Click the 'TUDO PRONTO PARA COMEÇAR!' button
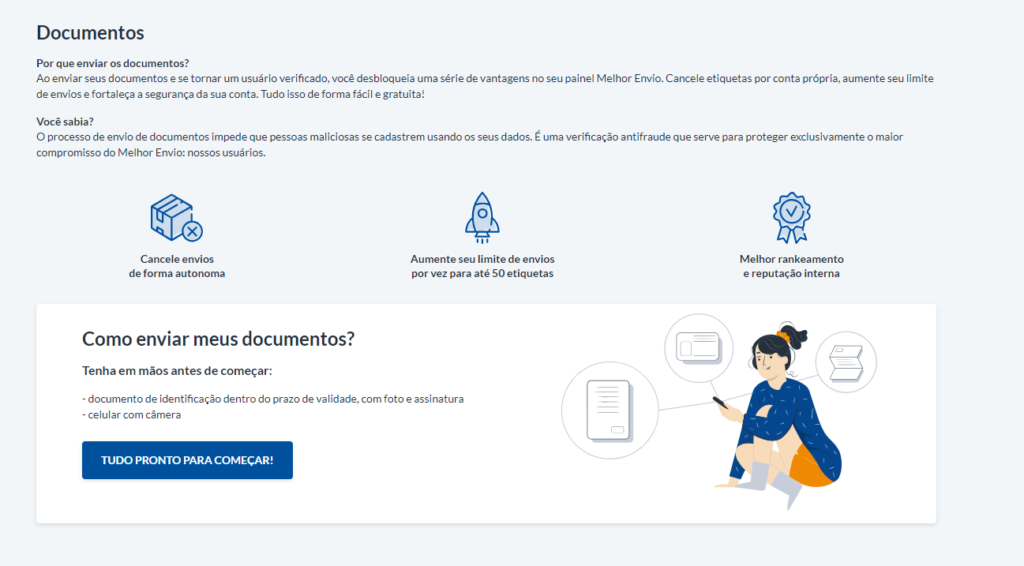The width and height of the screenshot is (1024, 566). click(187, 460)
